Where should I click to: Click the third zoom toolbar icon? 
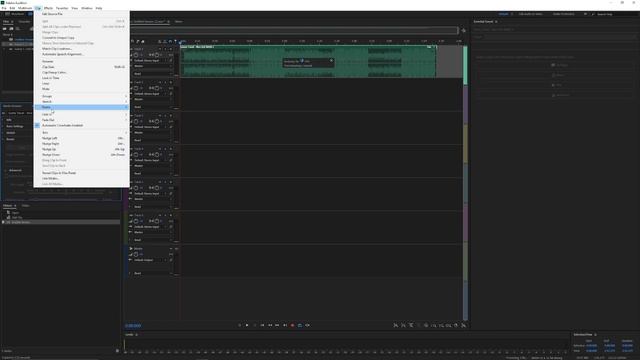coord(411,325)
